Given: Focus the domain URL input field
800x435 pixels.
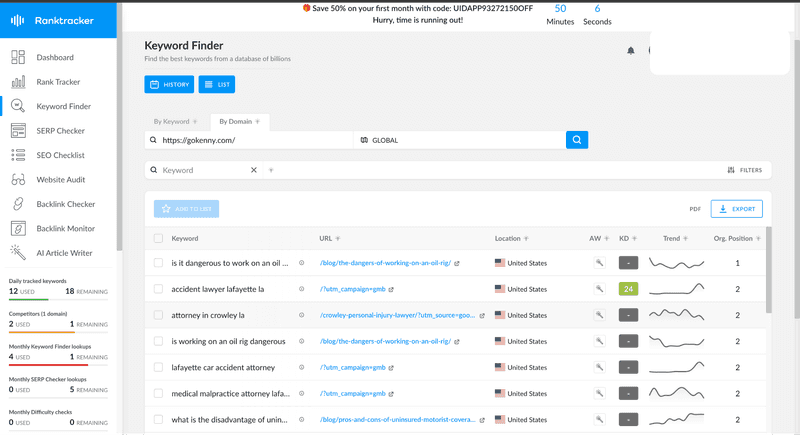Looking at the screenshot, I should click(255, 140).
